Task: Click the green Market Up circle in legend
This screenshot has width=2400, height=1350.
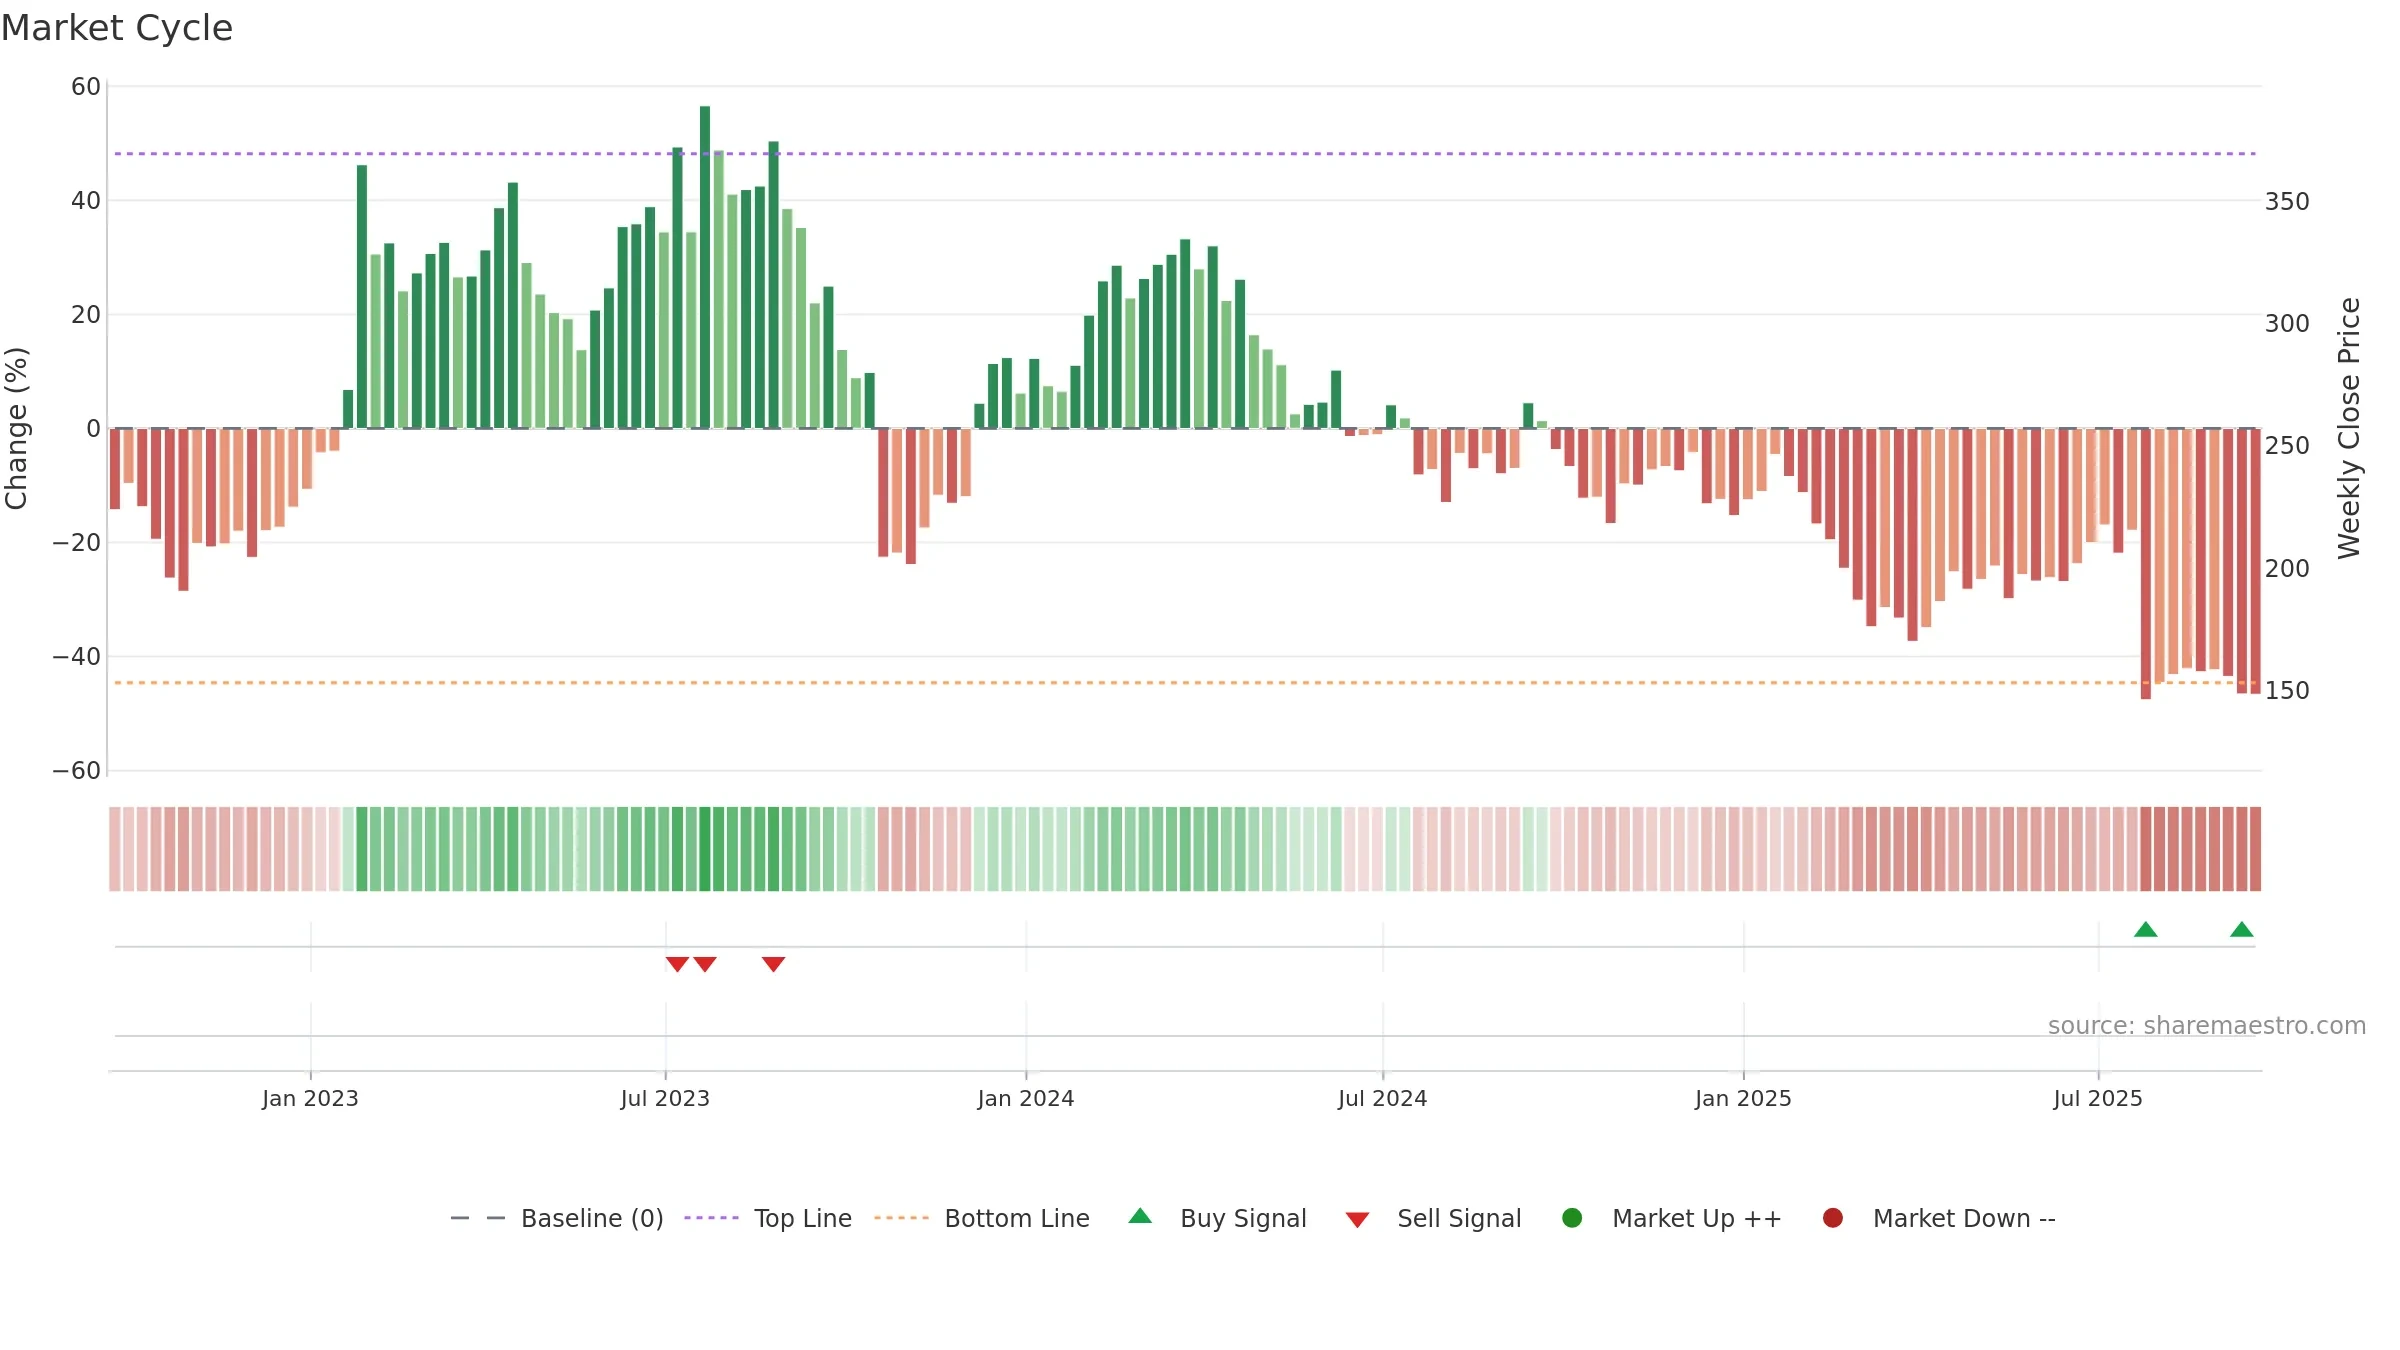Action: (x=1572, y=1218)
